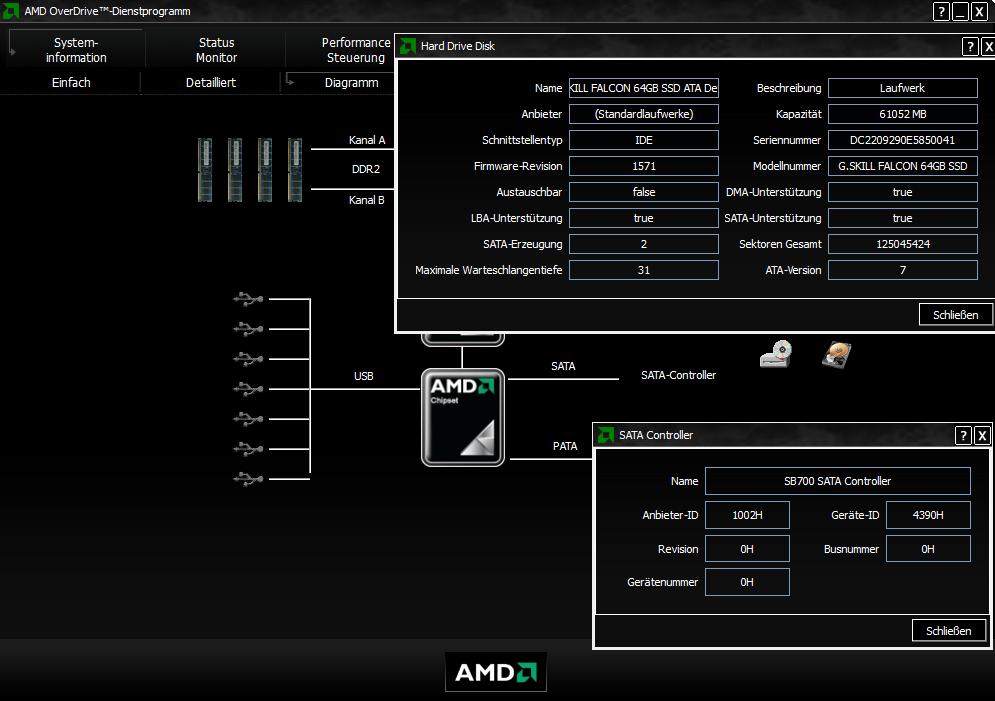Click the third USB port icon
Screen dimensions: 995x701
pyautogui.click(x=248, y=358)
